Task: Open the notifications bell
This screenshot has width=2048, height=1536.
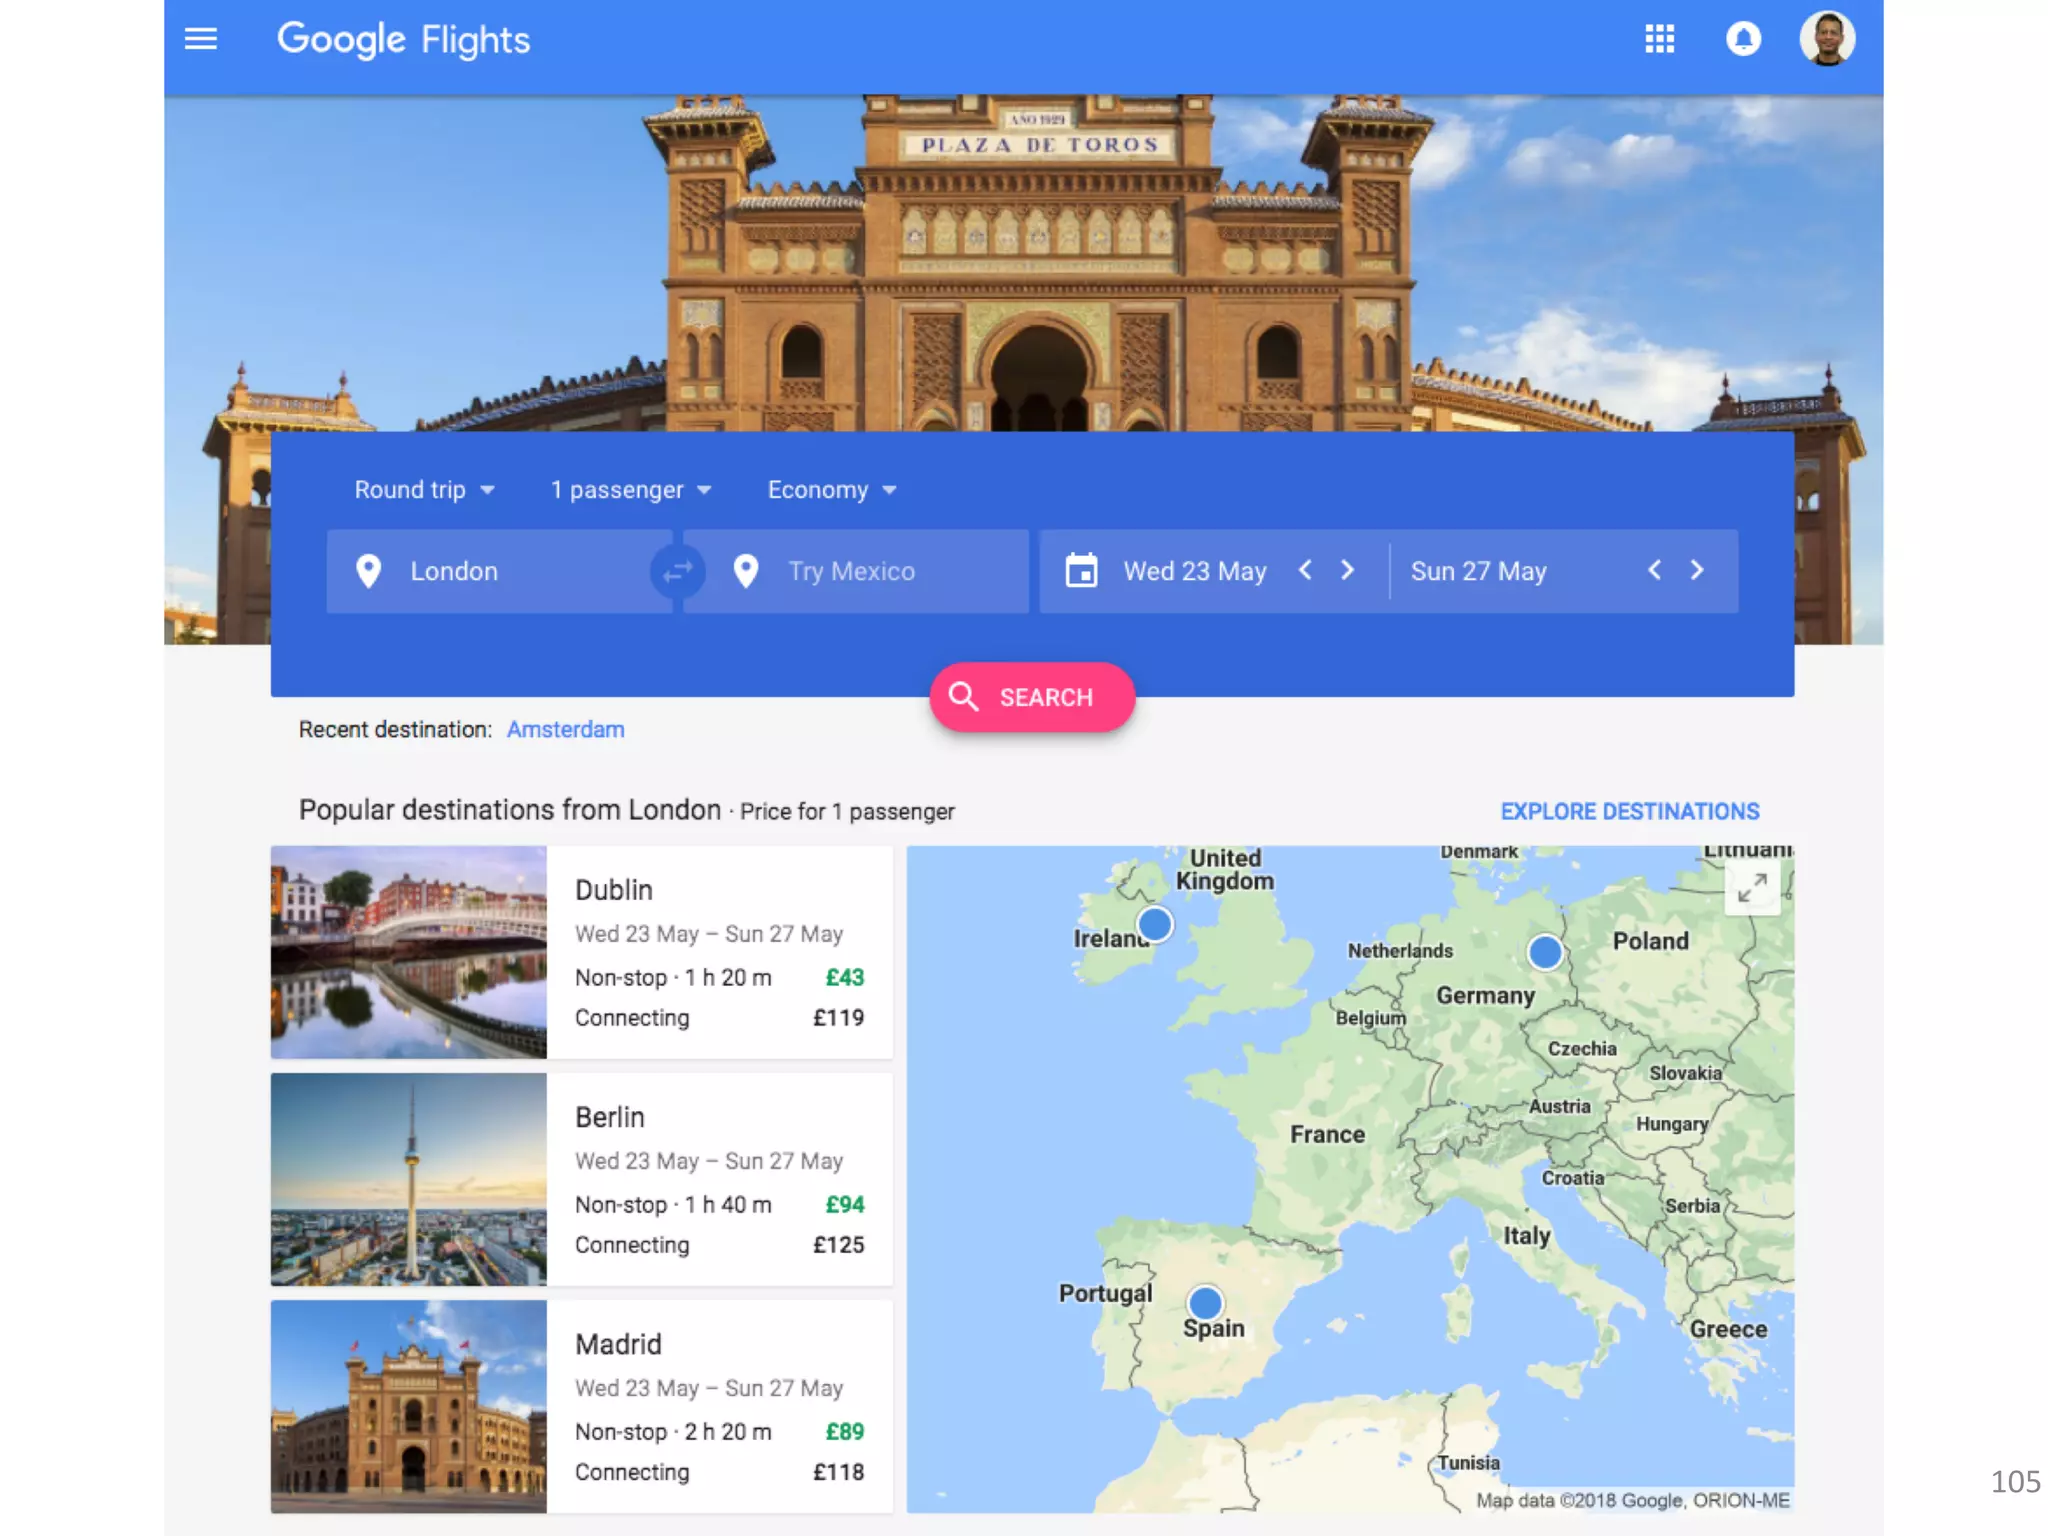Action: [x=1743, y=39]
